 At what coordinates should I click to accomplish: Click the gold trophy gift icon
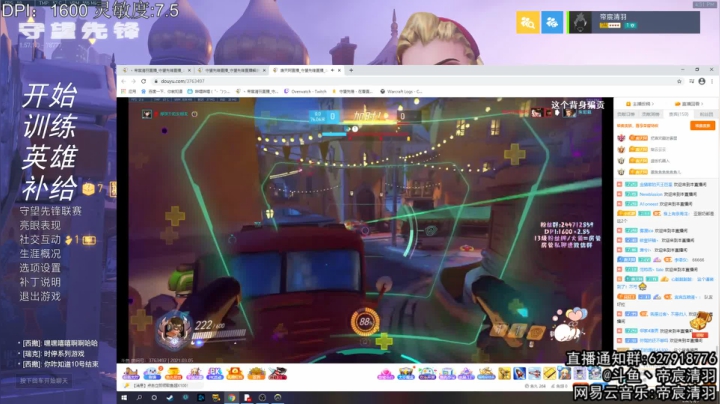click(x=173, y=374)
